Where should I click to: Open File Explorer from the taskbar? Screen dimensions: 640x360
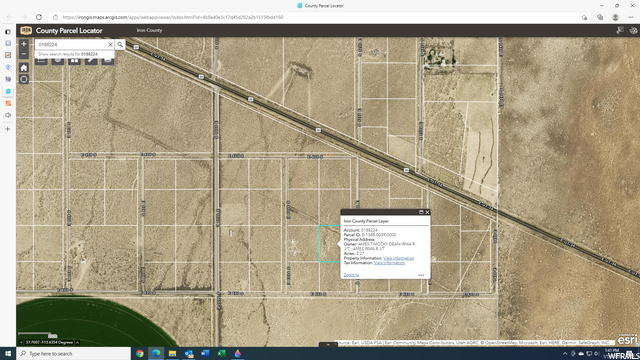pyautogui.click(x=172, y=353)
